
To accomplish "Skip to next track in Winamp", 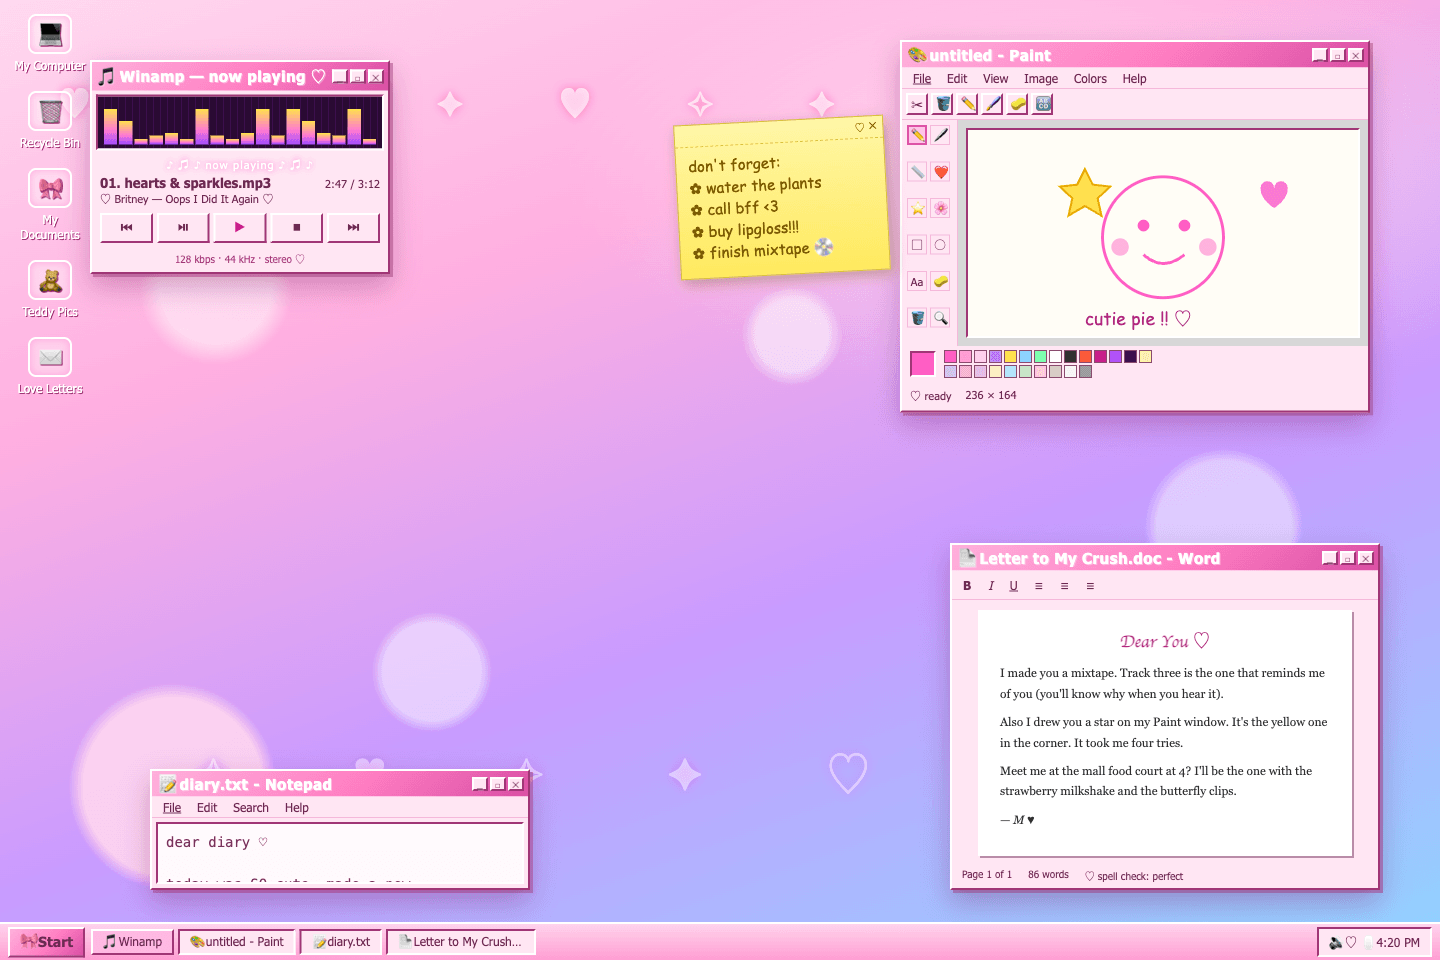I will (x=353, y=227).
